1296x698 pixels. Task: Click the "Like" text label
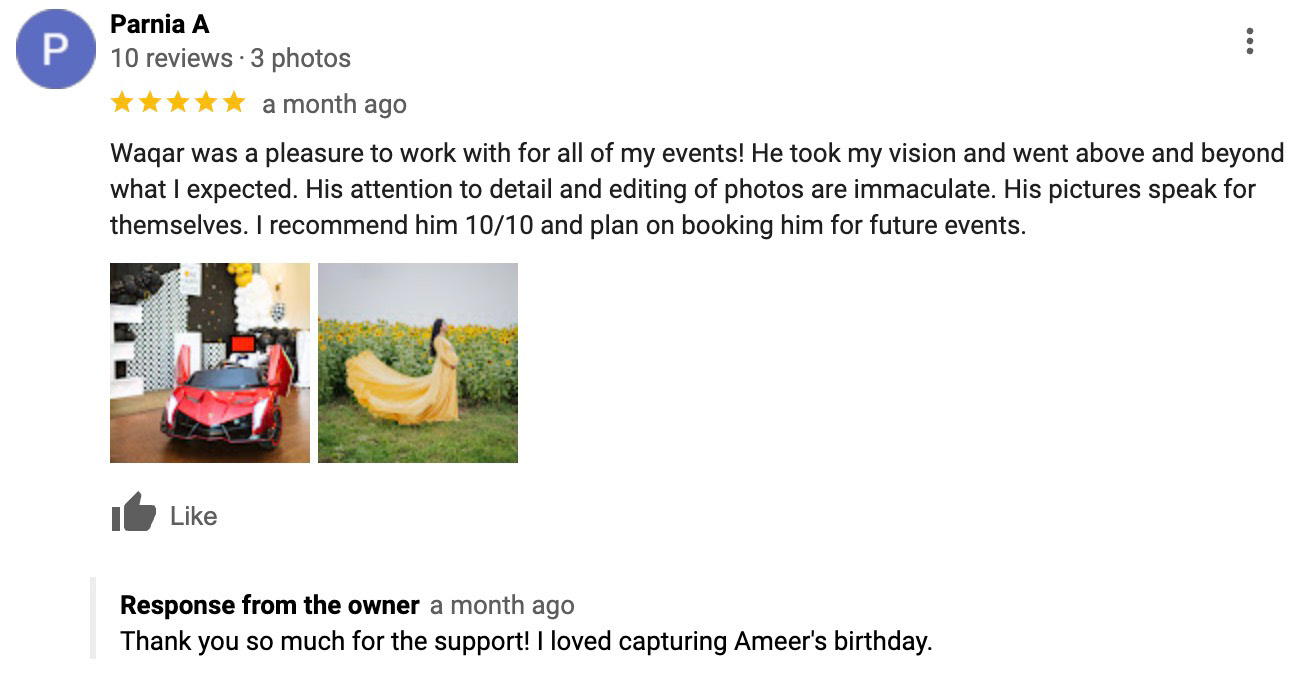(x=193, y=516)
